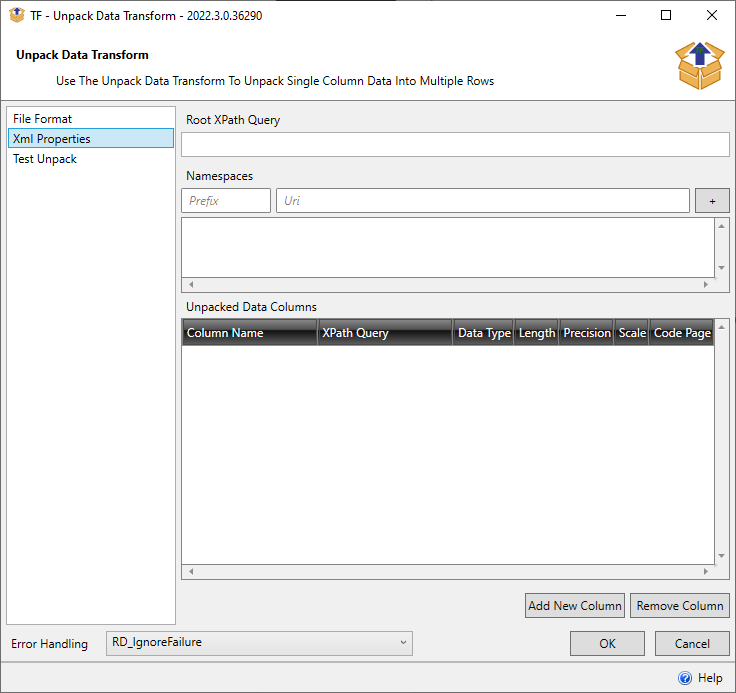Click namespaces list scroll up arrow
The image size is (736, 693).
721,226
